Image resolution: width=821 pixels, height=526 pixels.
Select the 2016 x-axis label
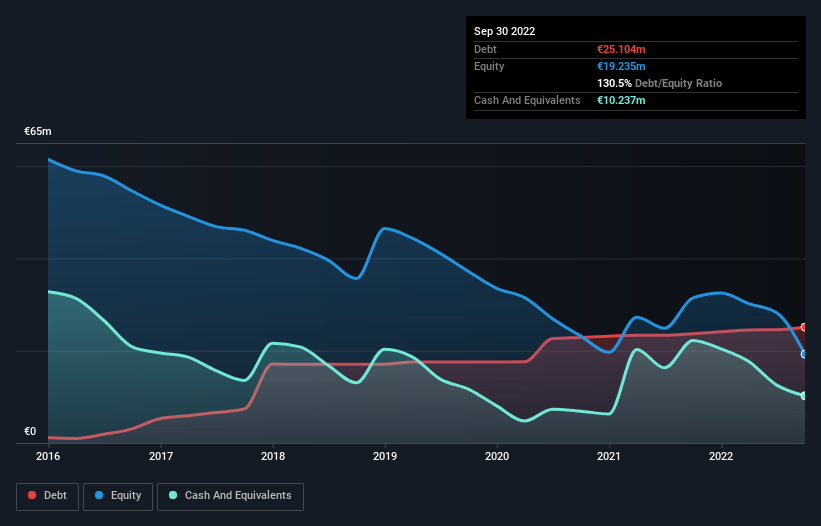point(48,456)
